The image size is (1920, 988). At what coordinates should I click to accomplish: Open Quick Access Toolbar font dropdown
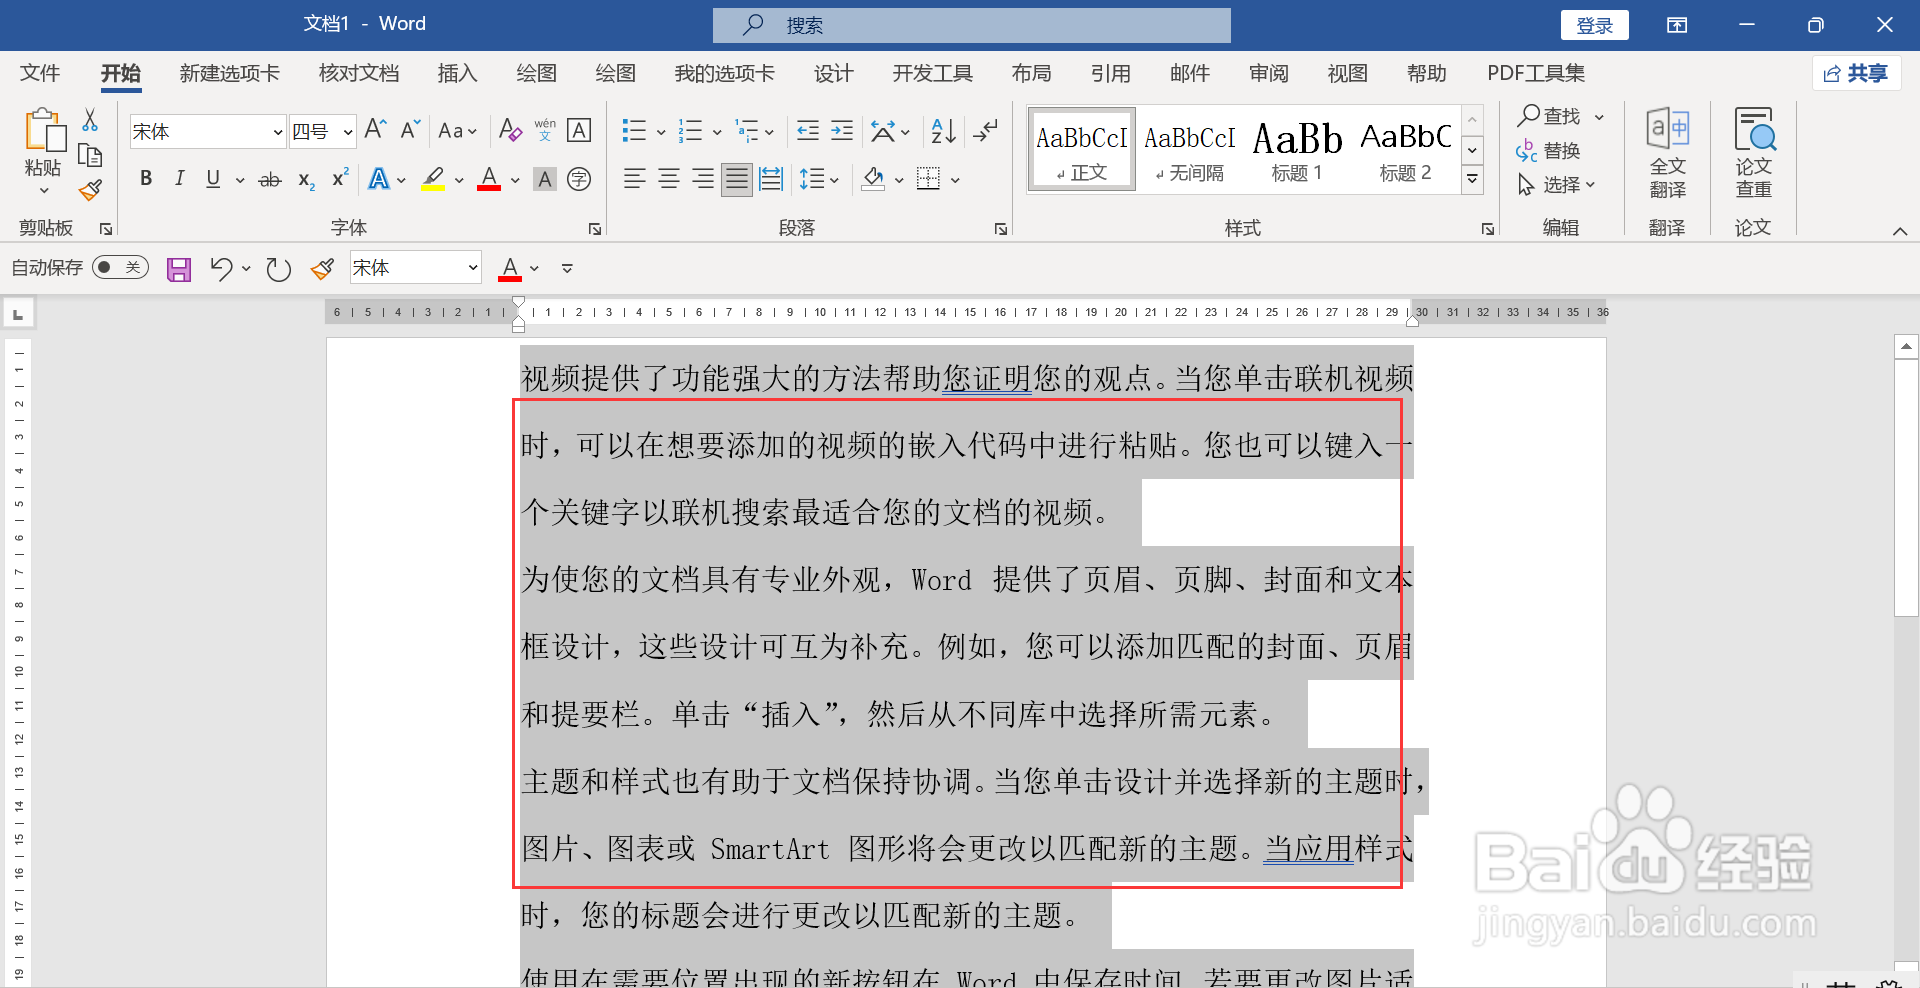pyautogui.click(x=473, y=267)
